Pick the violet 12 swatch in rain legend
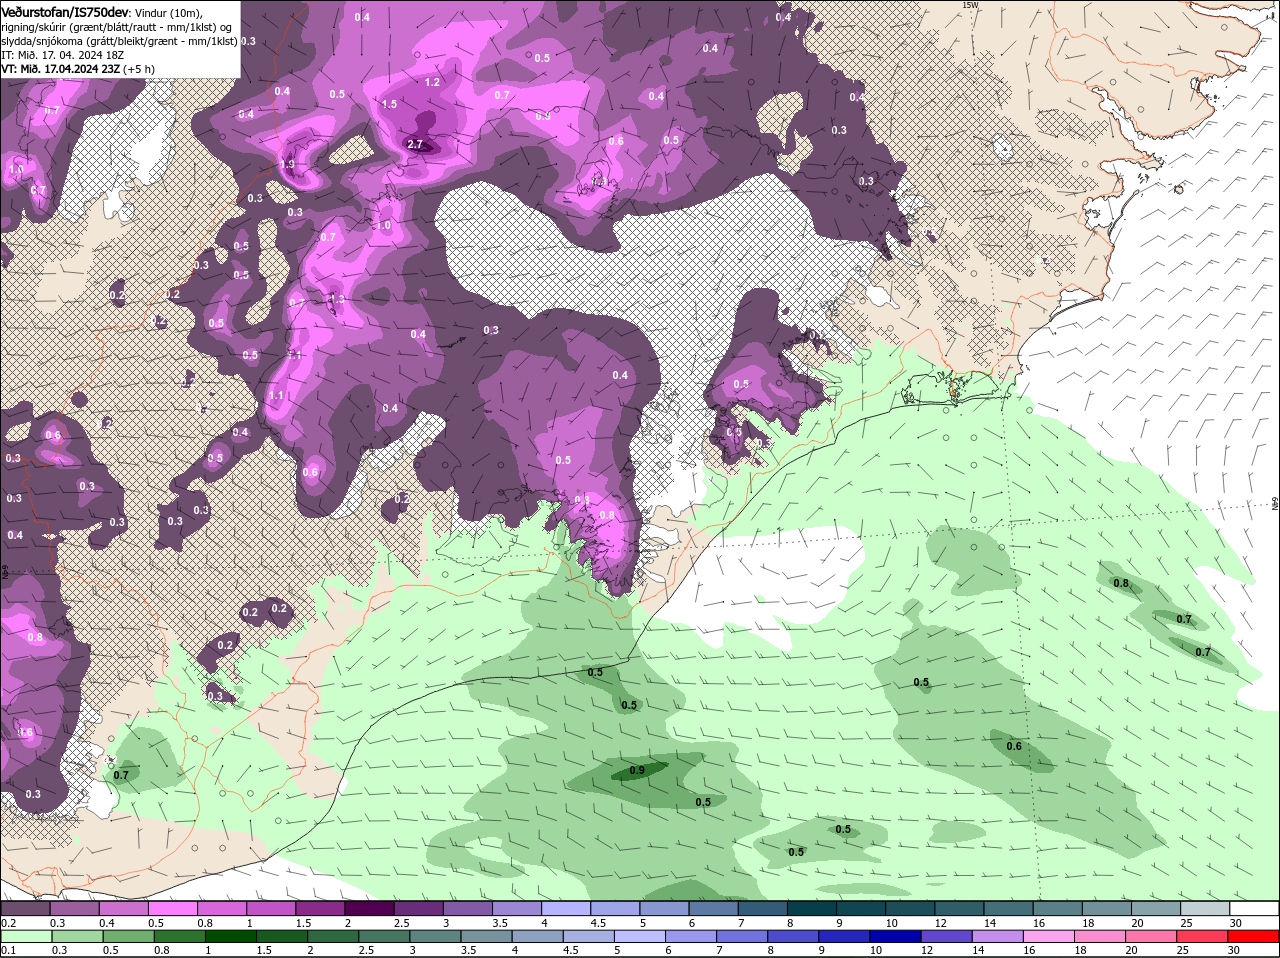 [x=947, y=937]
